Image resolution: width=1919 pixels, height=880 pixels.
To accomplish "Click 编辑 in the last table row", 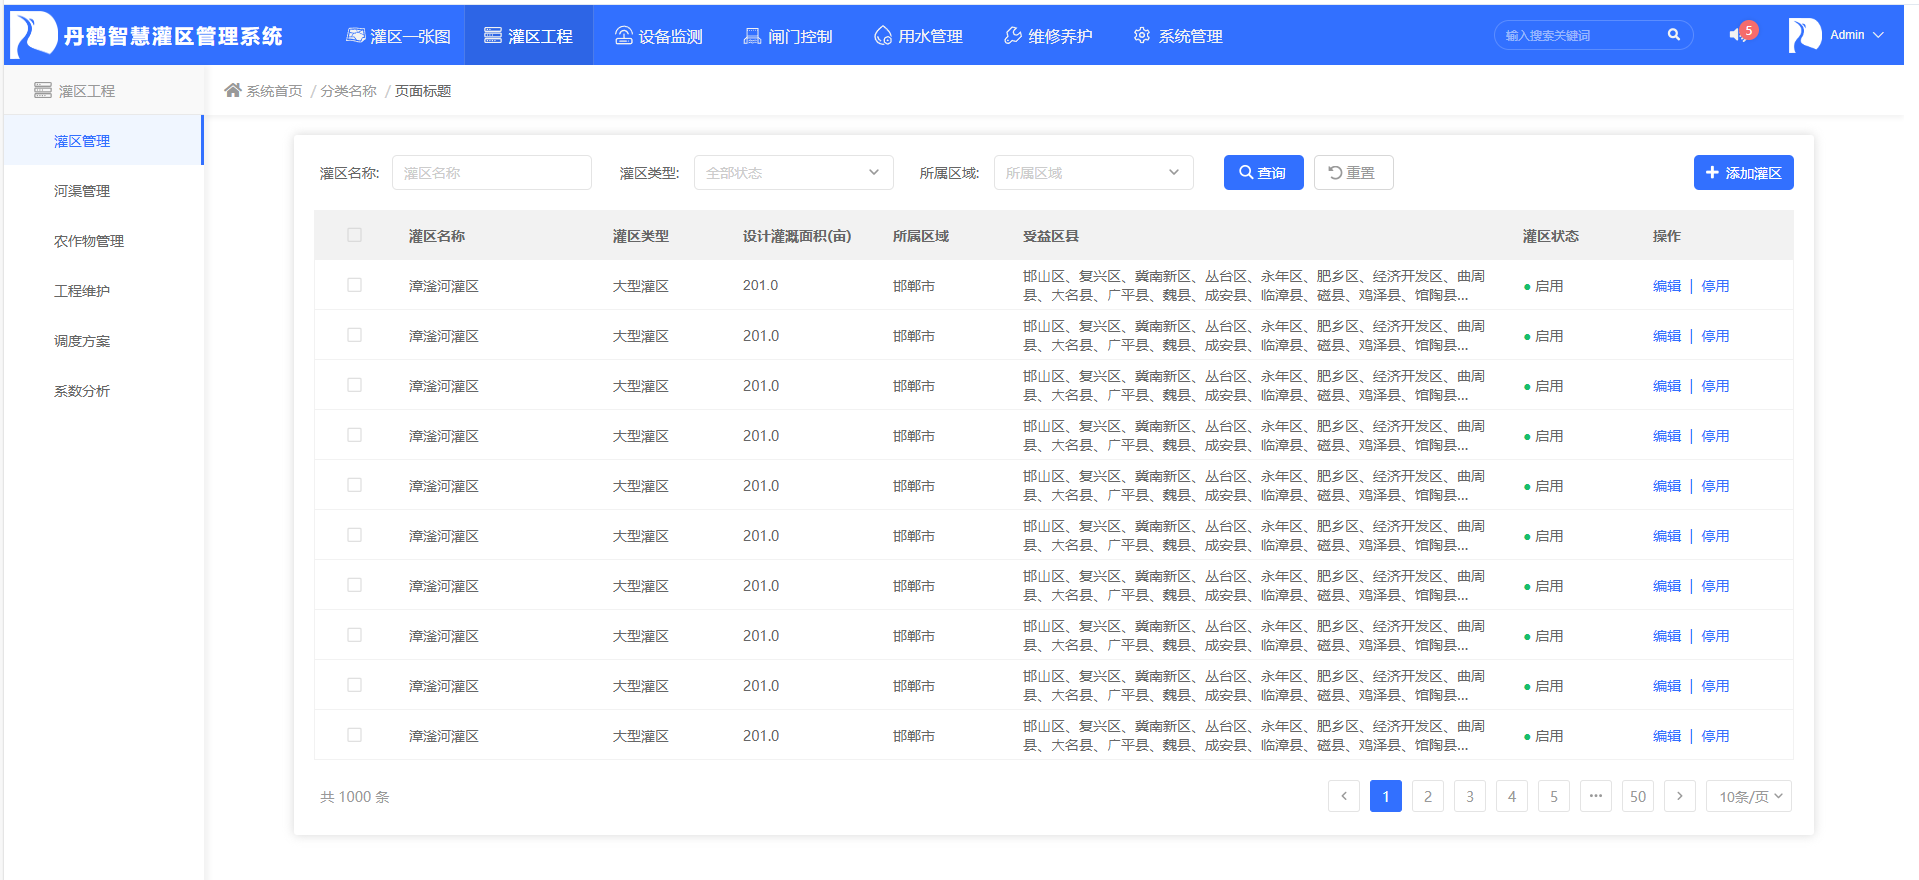I will click(x=1667, y=736).
